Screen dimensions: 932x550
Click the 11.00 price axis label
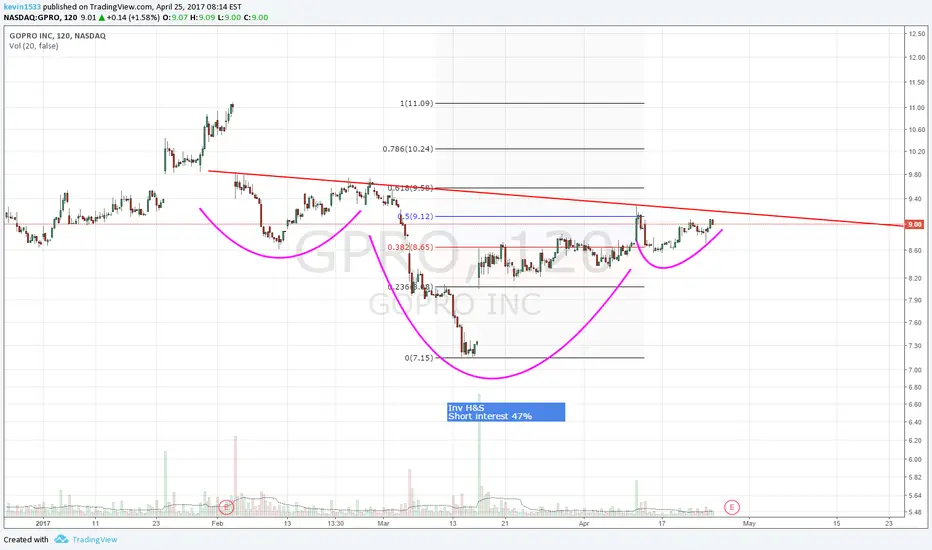[x=917, y=108]
